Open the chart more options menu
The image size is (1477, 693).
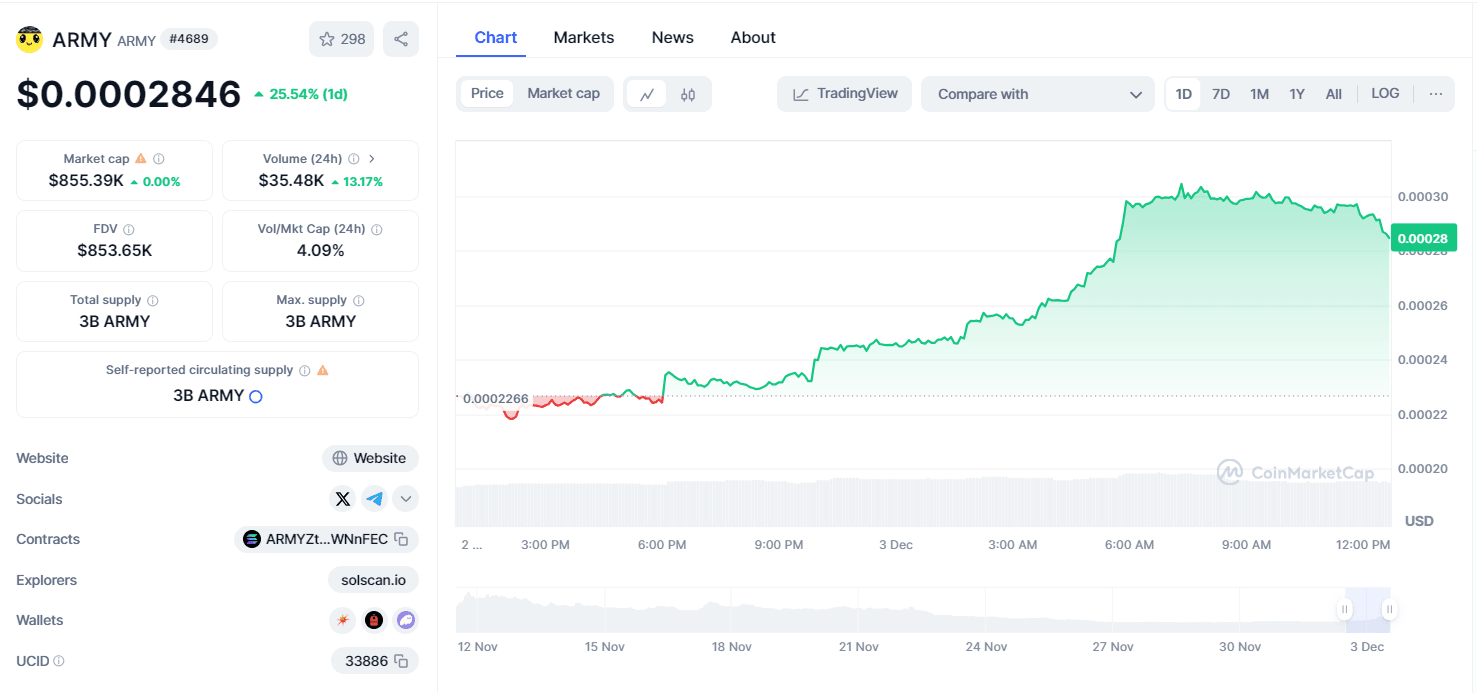point(1436,93)
